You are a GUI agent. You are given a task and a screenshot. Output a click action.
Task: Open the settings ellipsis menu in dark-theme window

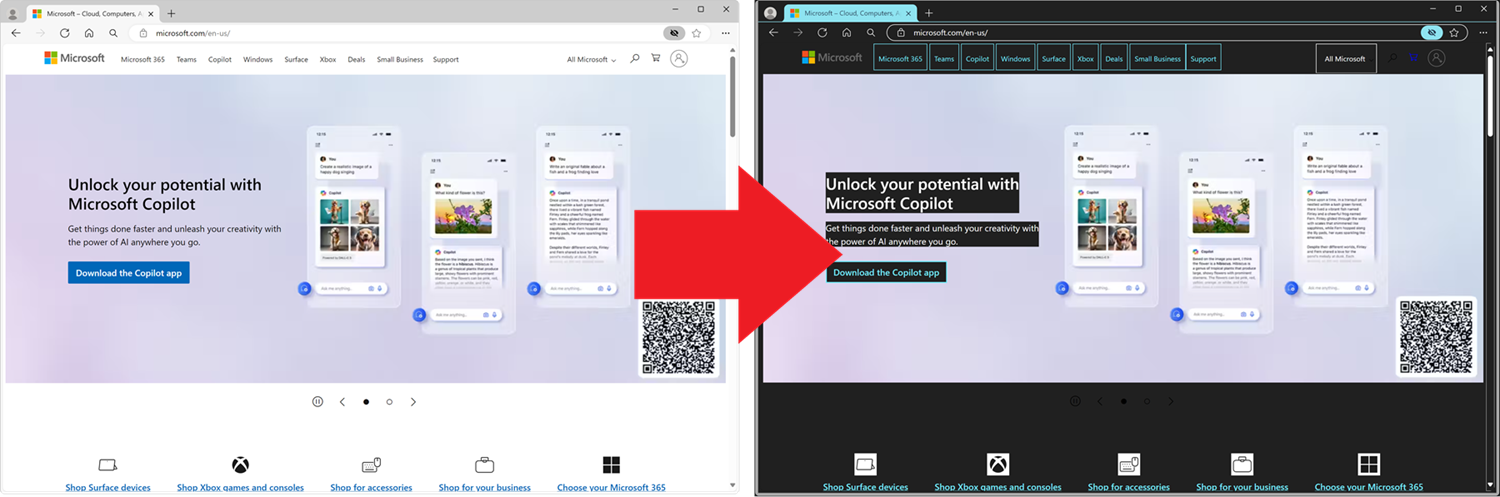(x=1483, y=33)
